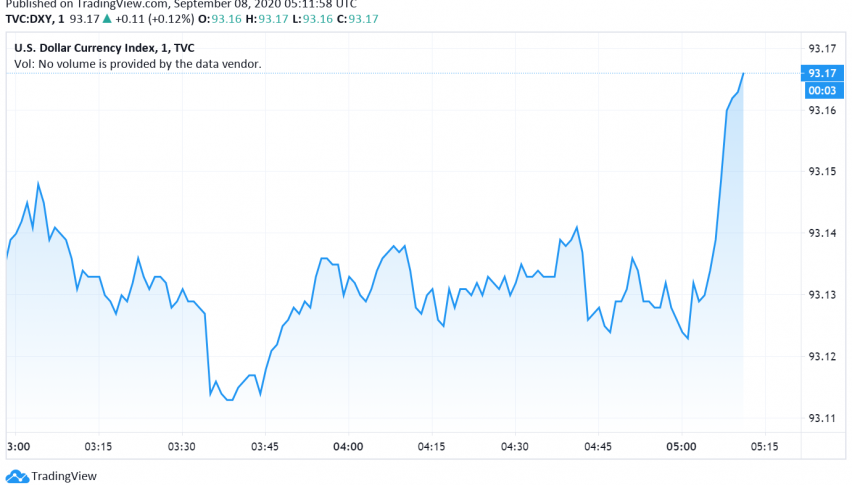
Task: Click the 04:15 time axis label
Action: coord(431,446)
